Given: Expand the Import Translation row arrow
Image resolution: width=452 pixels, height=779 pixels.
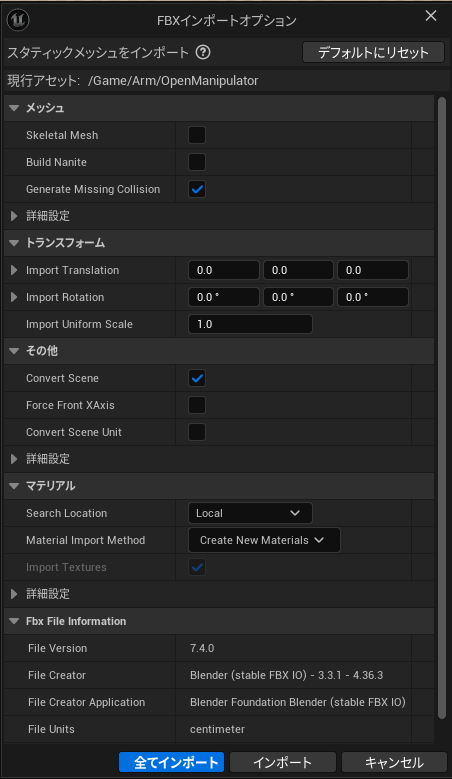Looking at the screenshot, I should point(14,270).
